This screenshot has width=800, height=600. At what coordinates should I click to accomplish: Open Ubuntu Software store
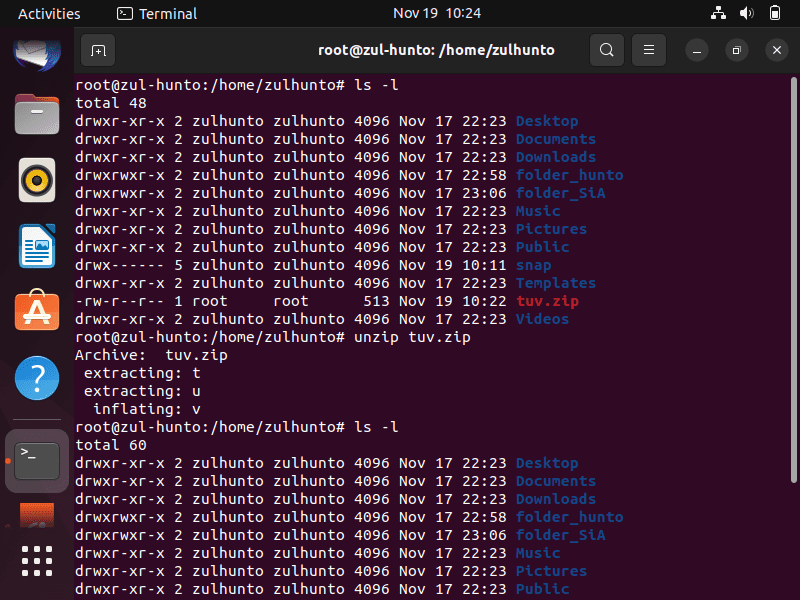click(37, 310)
